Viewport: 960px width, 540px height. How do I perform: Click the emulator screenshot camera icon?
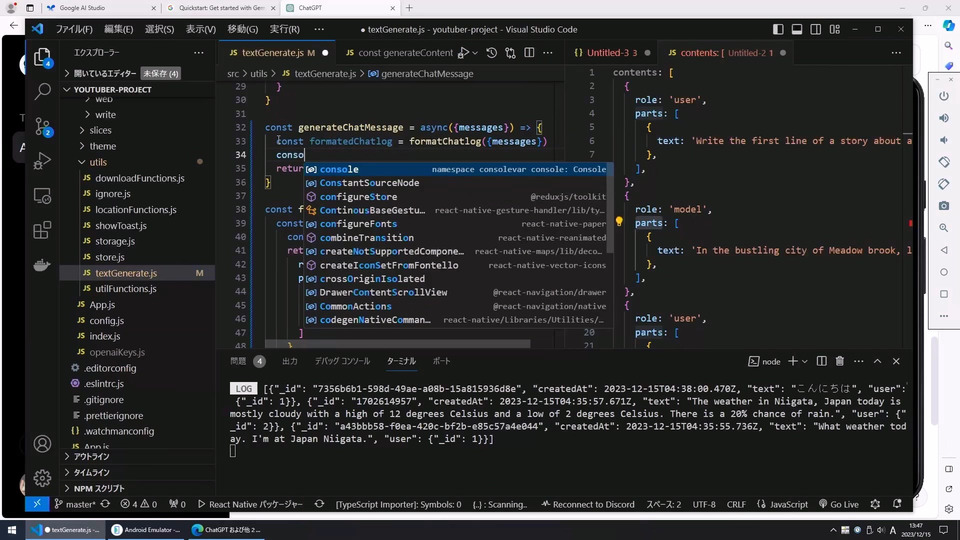pos(943,205)
